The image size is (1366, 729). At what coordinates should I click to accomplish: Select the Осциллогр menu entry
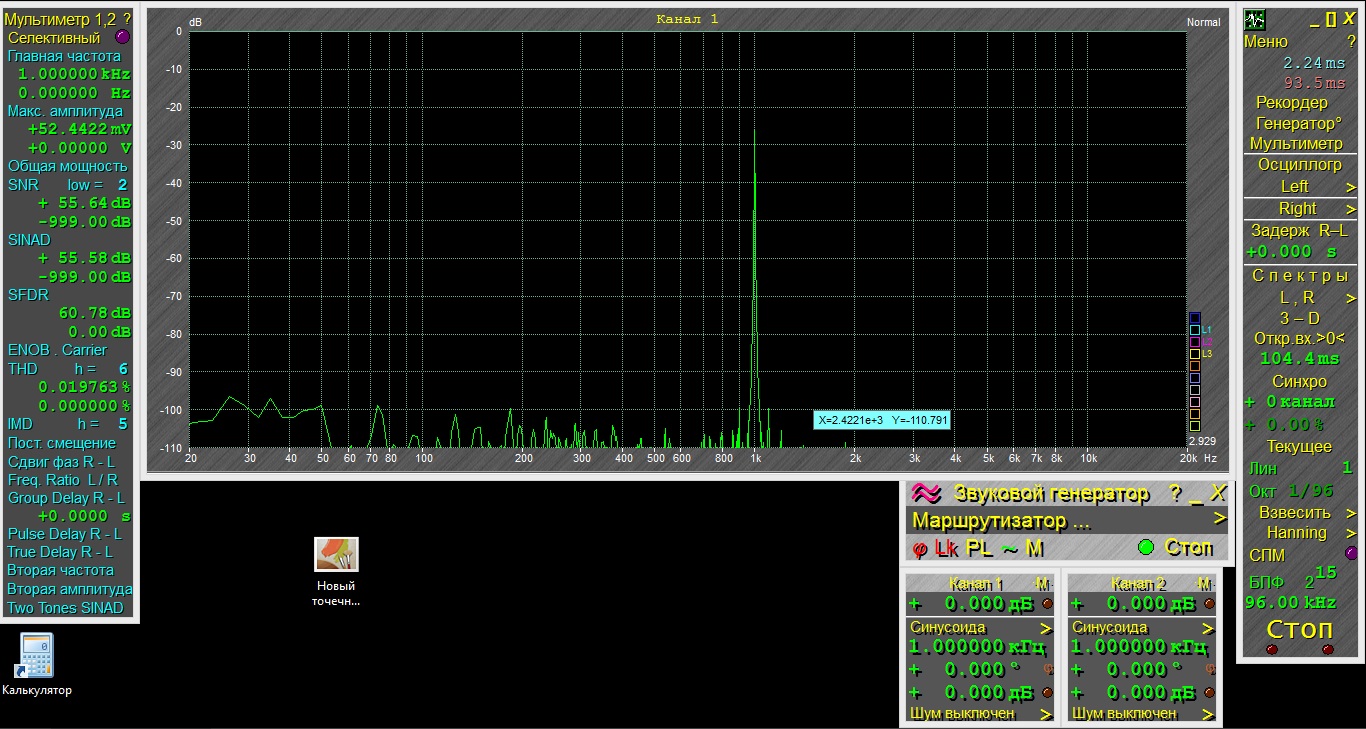[x=1300, y=165]
